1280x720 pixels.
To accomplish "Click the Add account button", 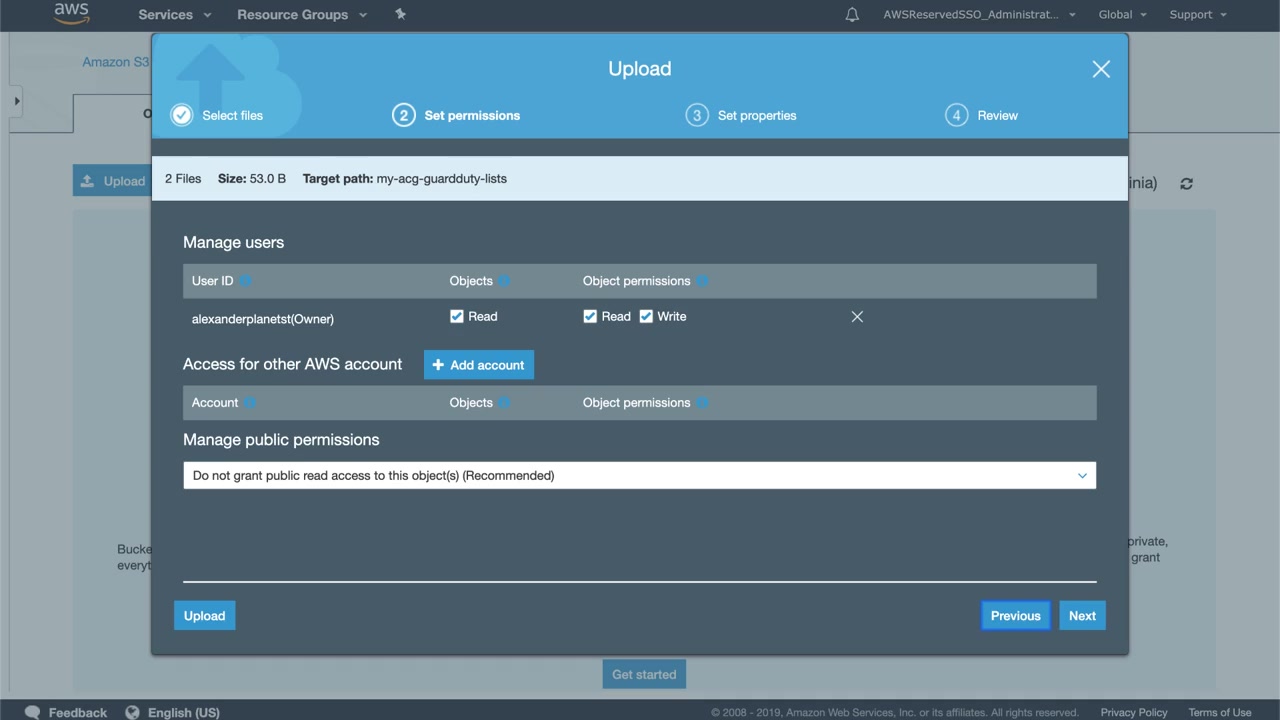I will 479,365.
